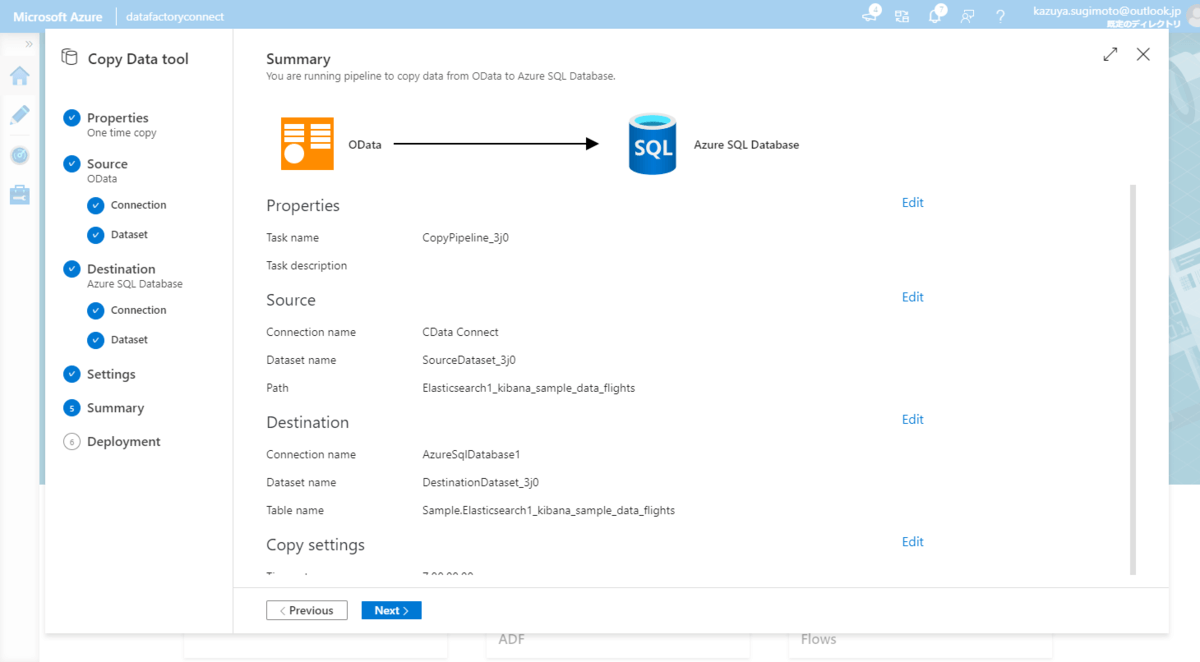The image size is (1200, 662).
Task: Select the Deployment step
Action: coord(112,441)
